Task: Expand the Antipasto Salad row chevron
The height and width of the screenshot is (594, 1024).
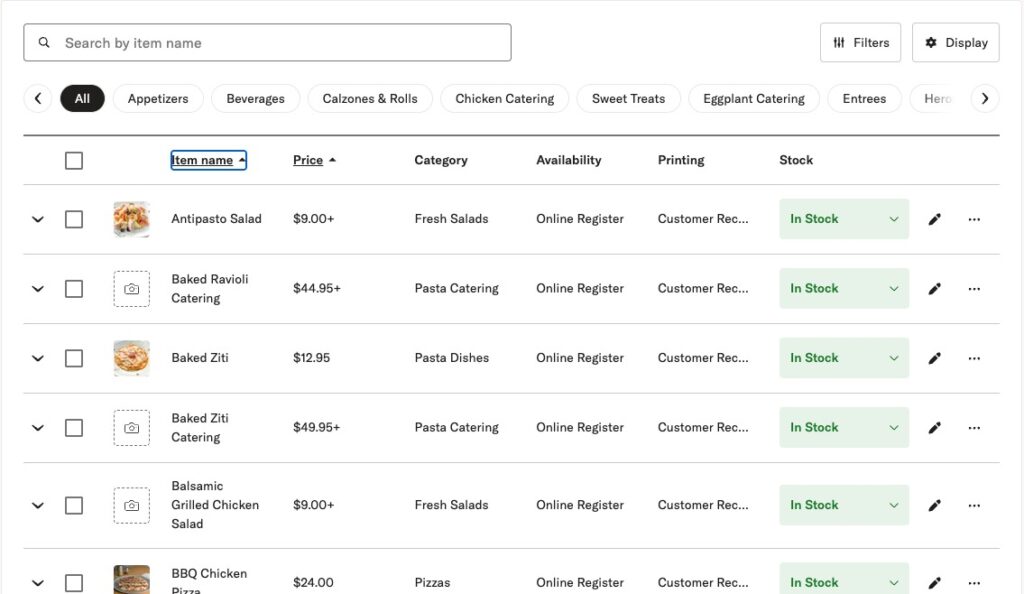Action: click(x=38, y=219)
